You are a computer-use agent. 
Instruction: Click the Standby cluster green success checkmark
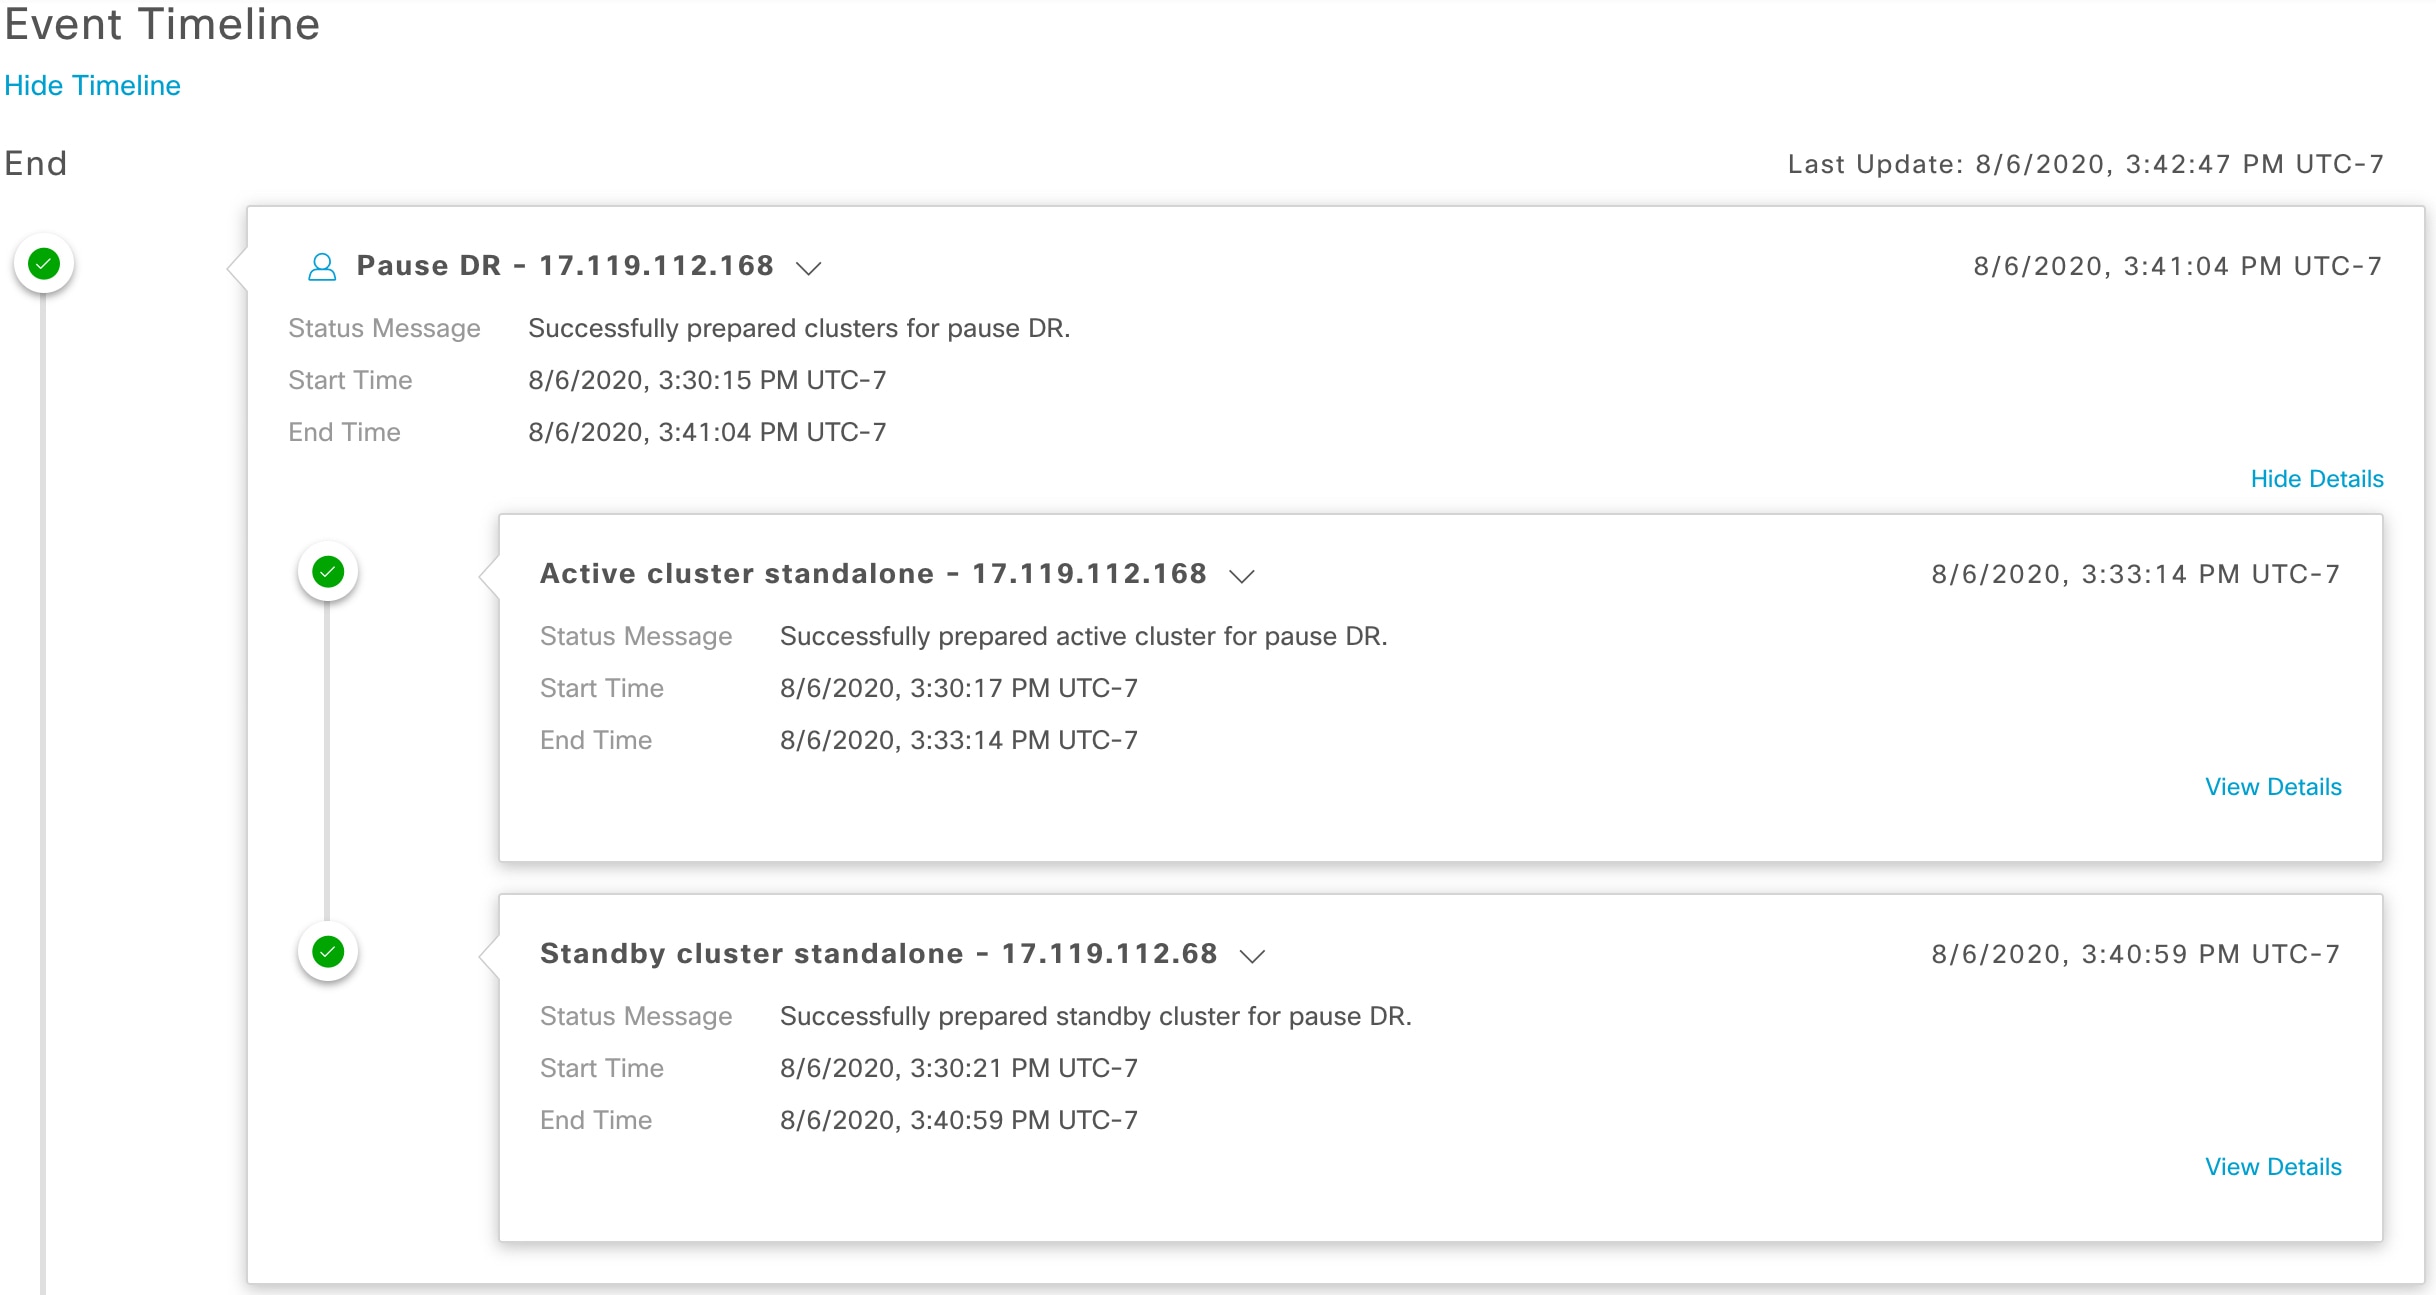coord(328,952)
